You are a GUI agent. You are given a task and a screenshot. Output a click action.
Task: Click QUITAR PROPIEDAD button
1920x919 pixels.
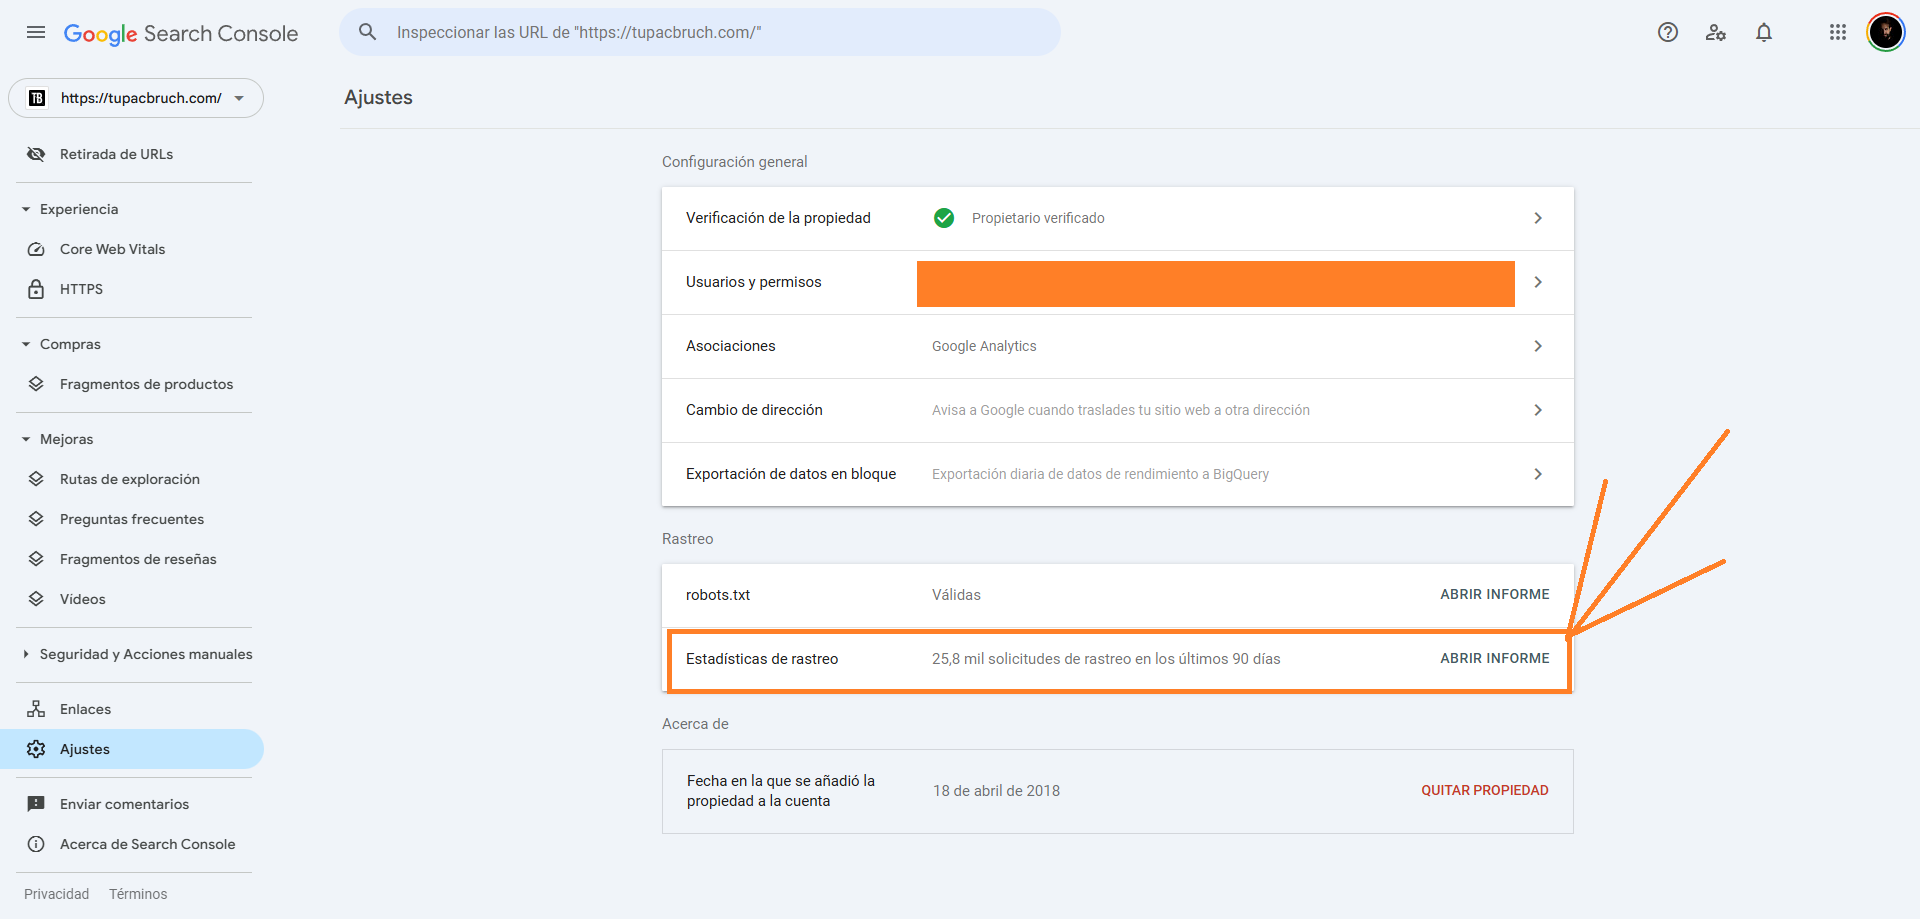tap(1484, 790)
